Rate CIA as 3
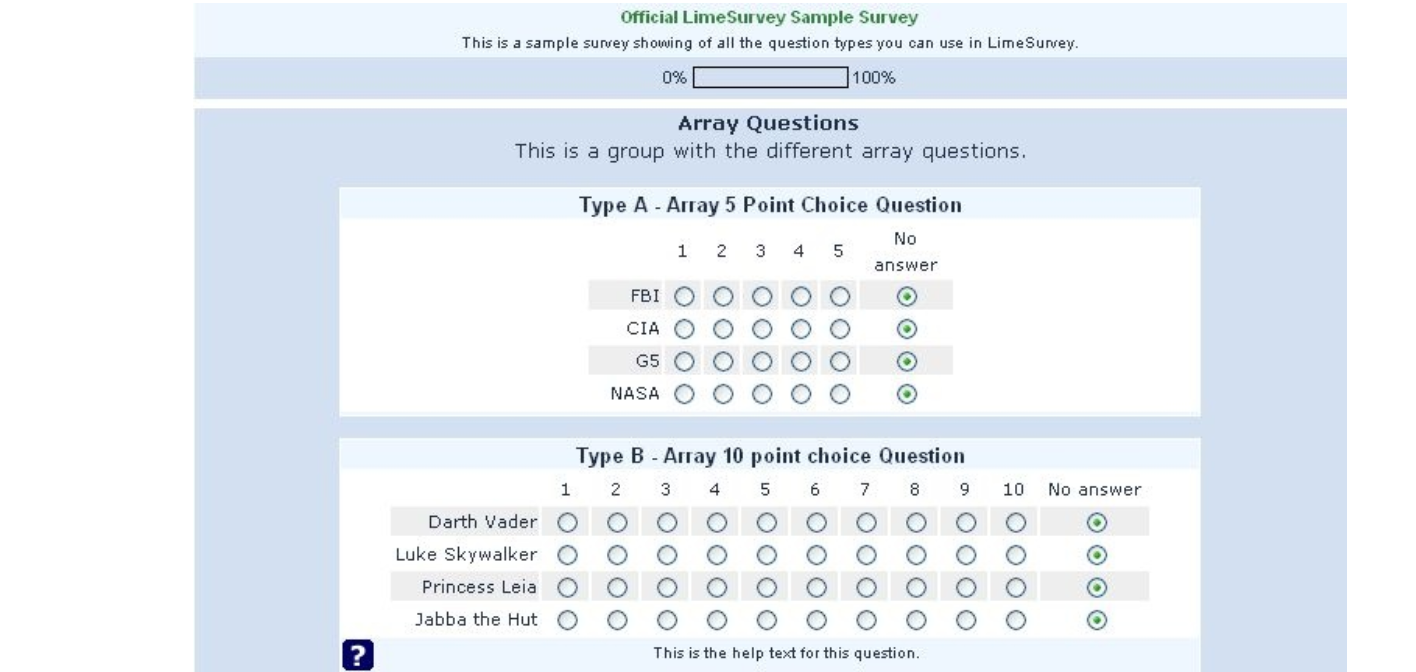The image size is (1416, 672). [762, 329]
